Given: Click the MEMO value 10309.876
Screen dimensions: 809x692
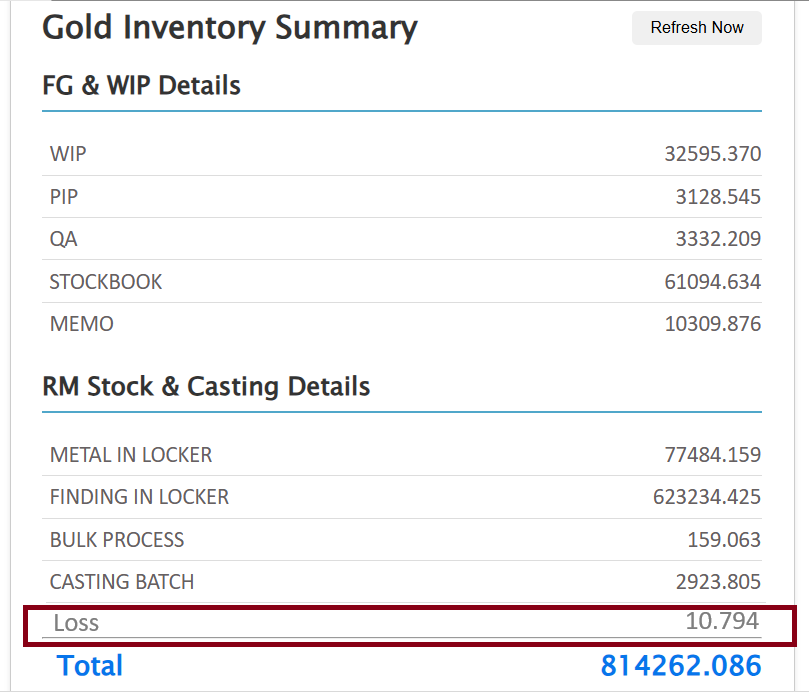Looking at the screenshot, I should coord(712,324).
